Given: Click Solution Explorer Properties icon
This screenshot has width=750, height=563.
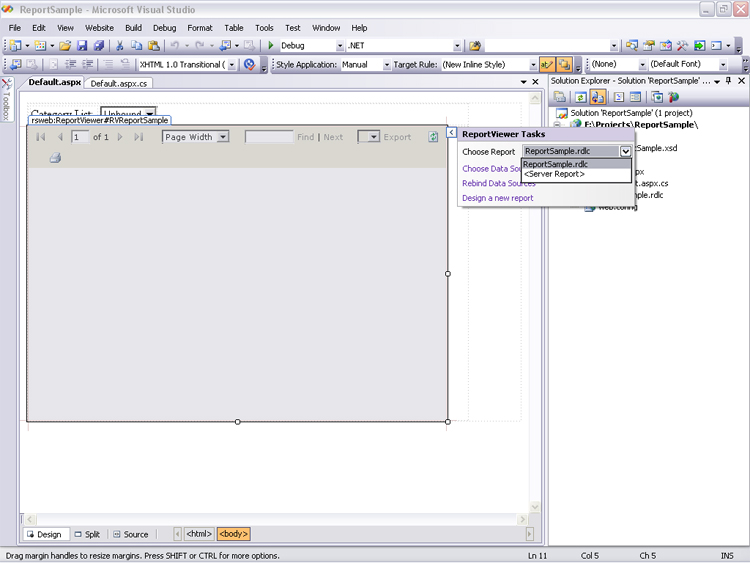Looking at the screenshot, I should 560,97.
